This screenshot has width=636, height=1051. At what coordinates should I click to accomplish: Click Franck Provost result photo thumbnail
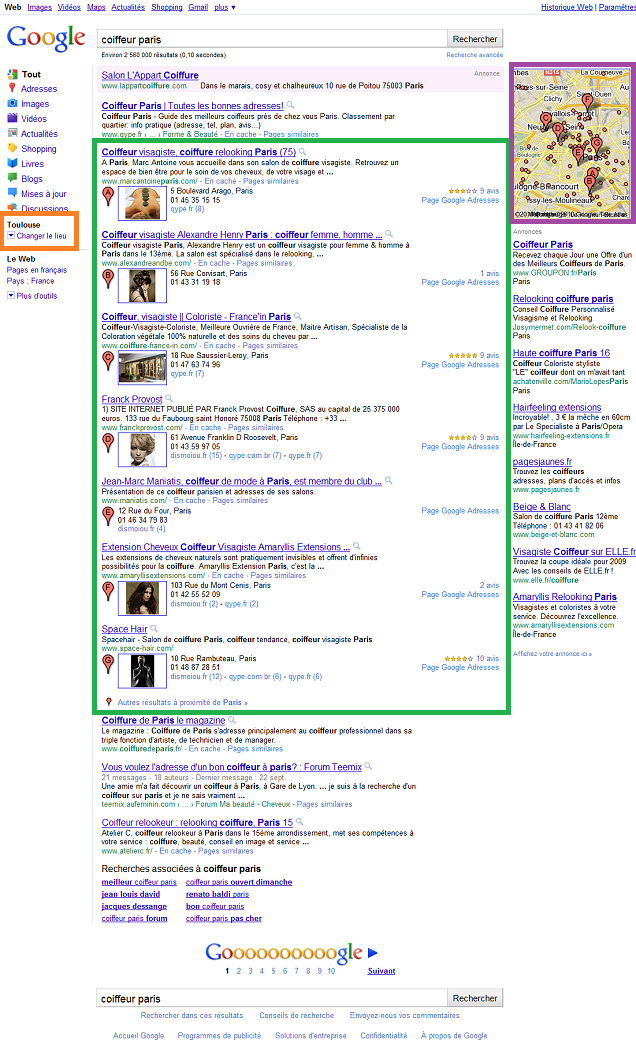[x=142, y=450]
